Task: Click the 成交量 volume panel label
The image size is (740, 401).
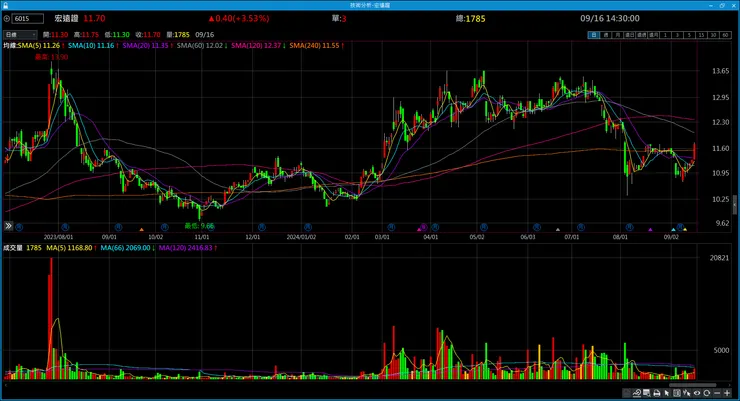Action: (13, 248)
